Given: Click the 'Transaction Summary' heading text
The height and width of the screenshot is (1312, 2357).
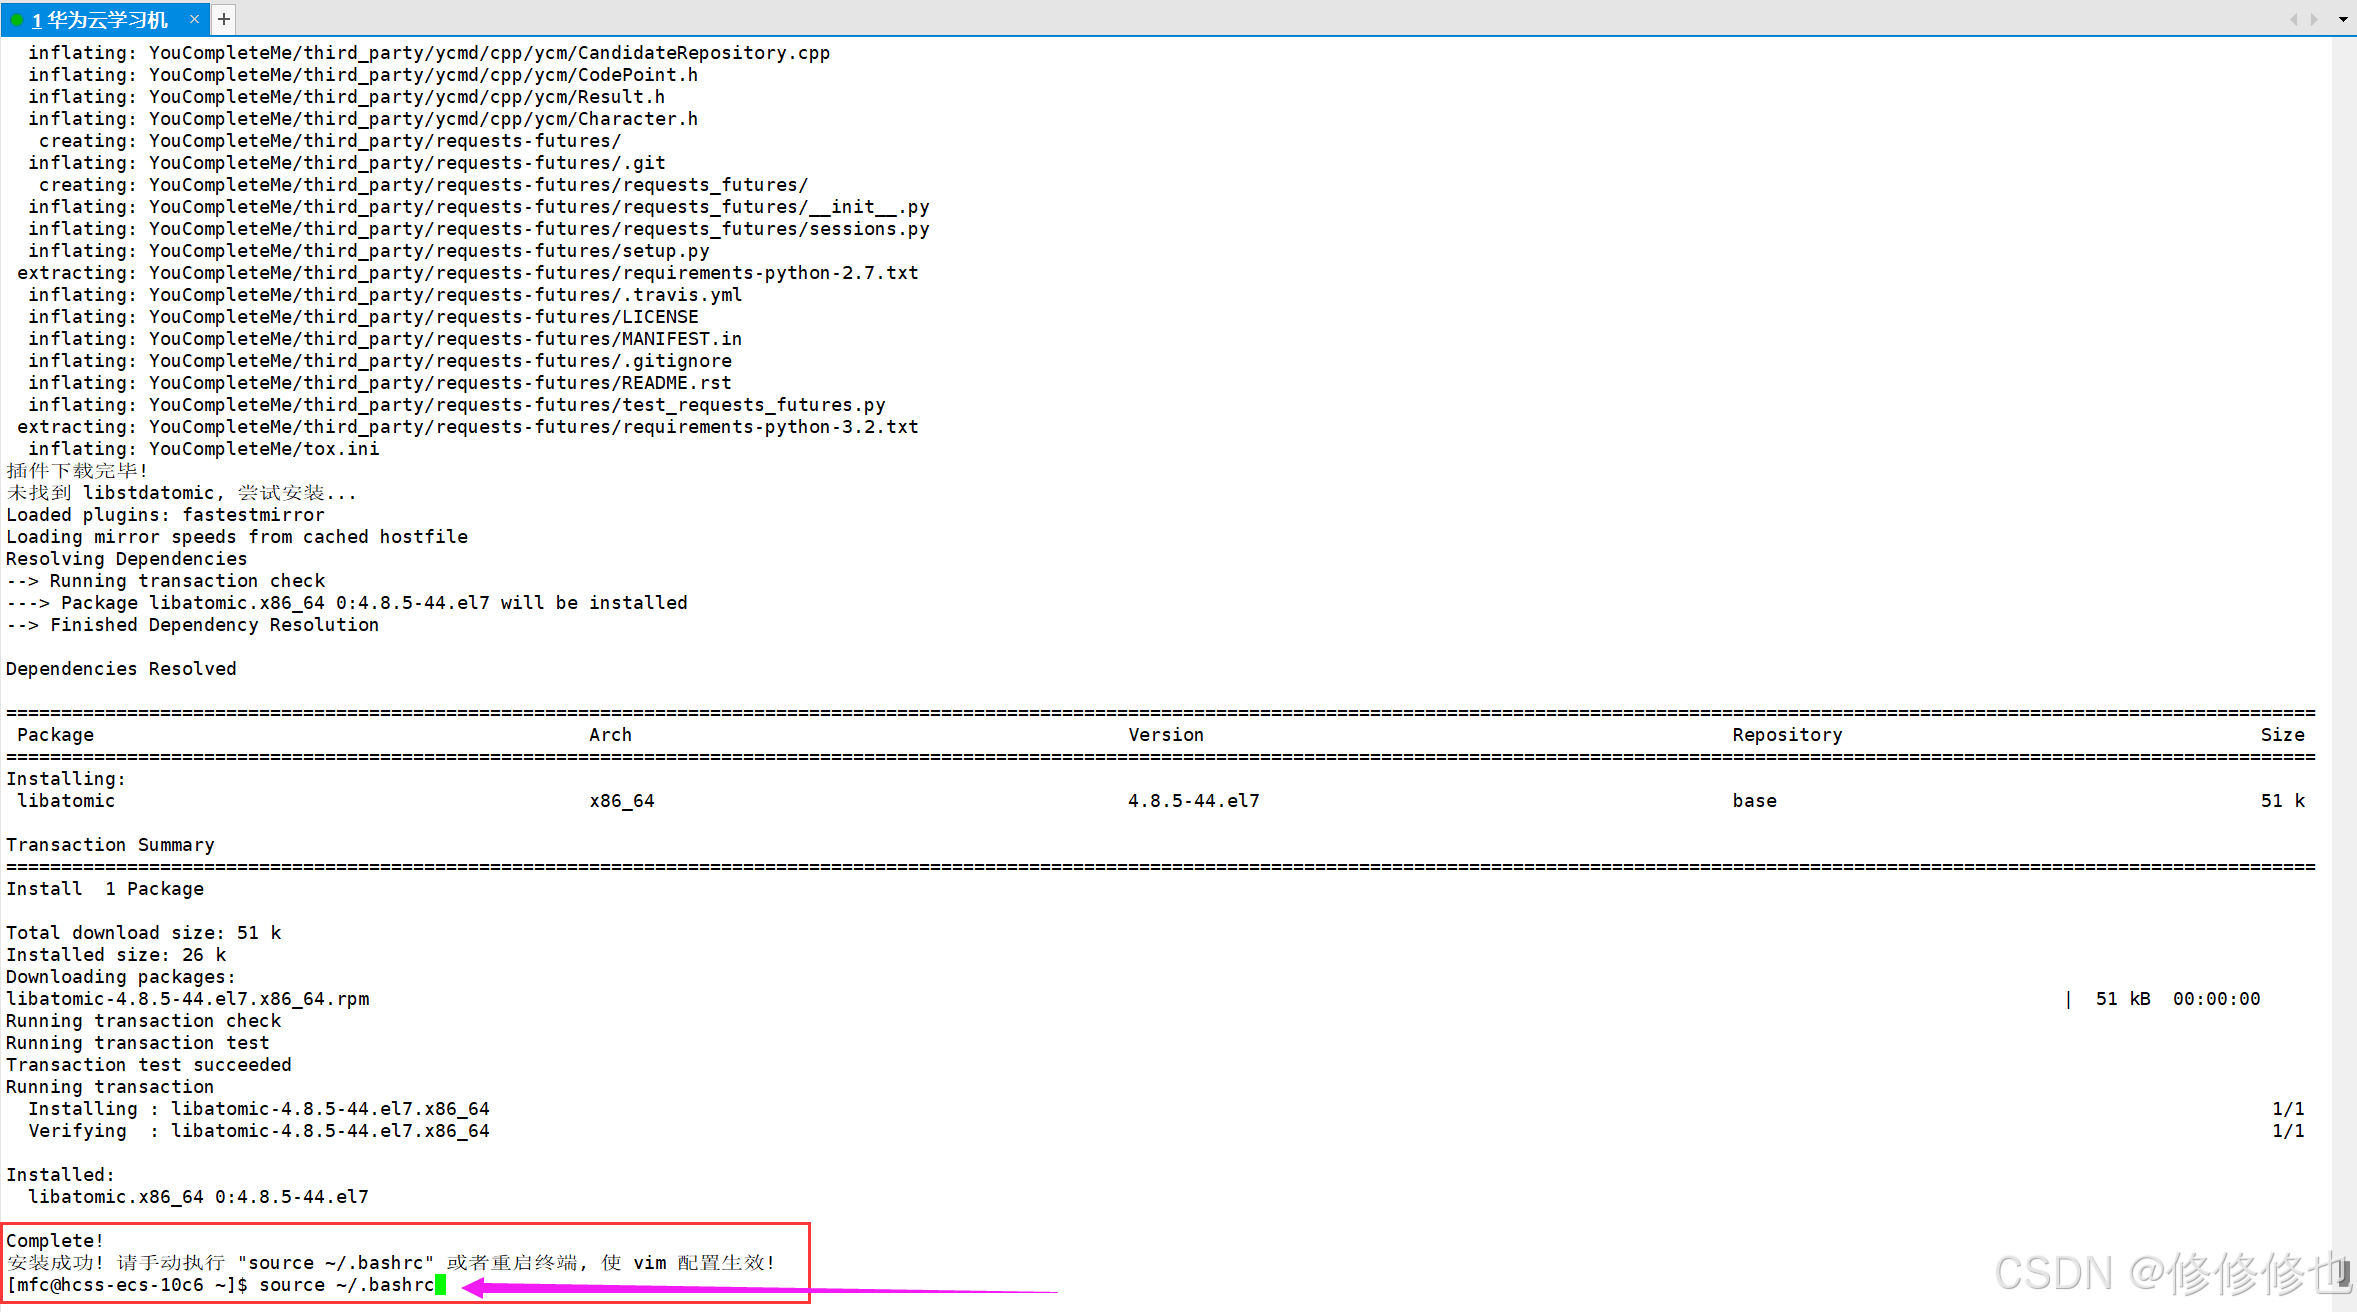Looking at the screenshot, I should 110,845.
